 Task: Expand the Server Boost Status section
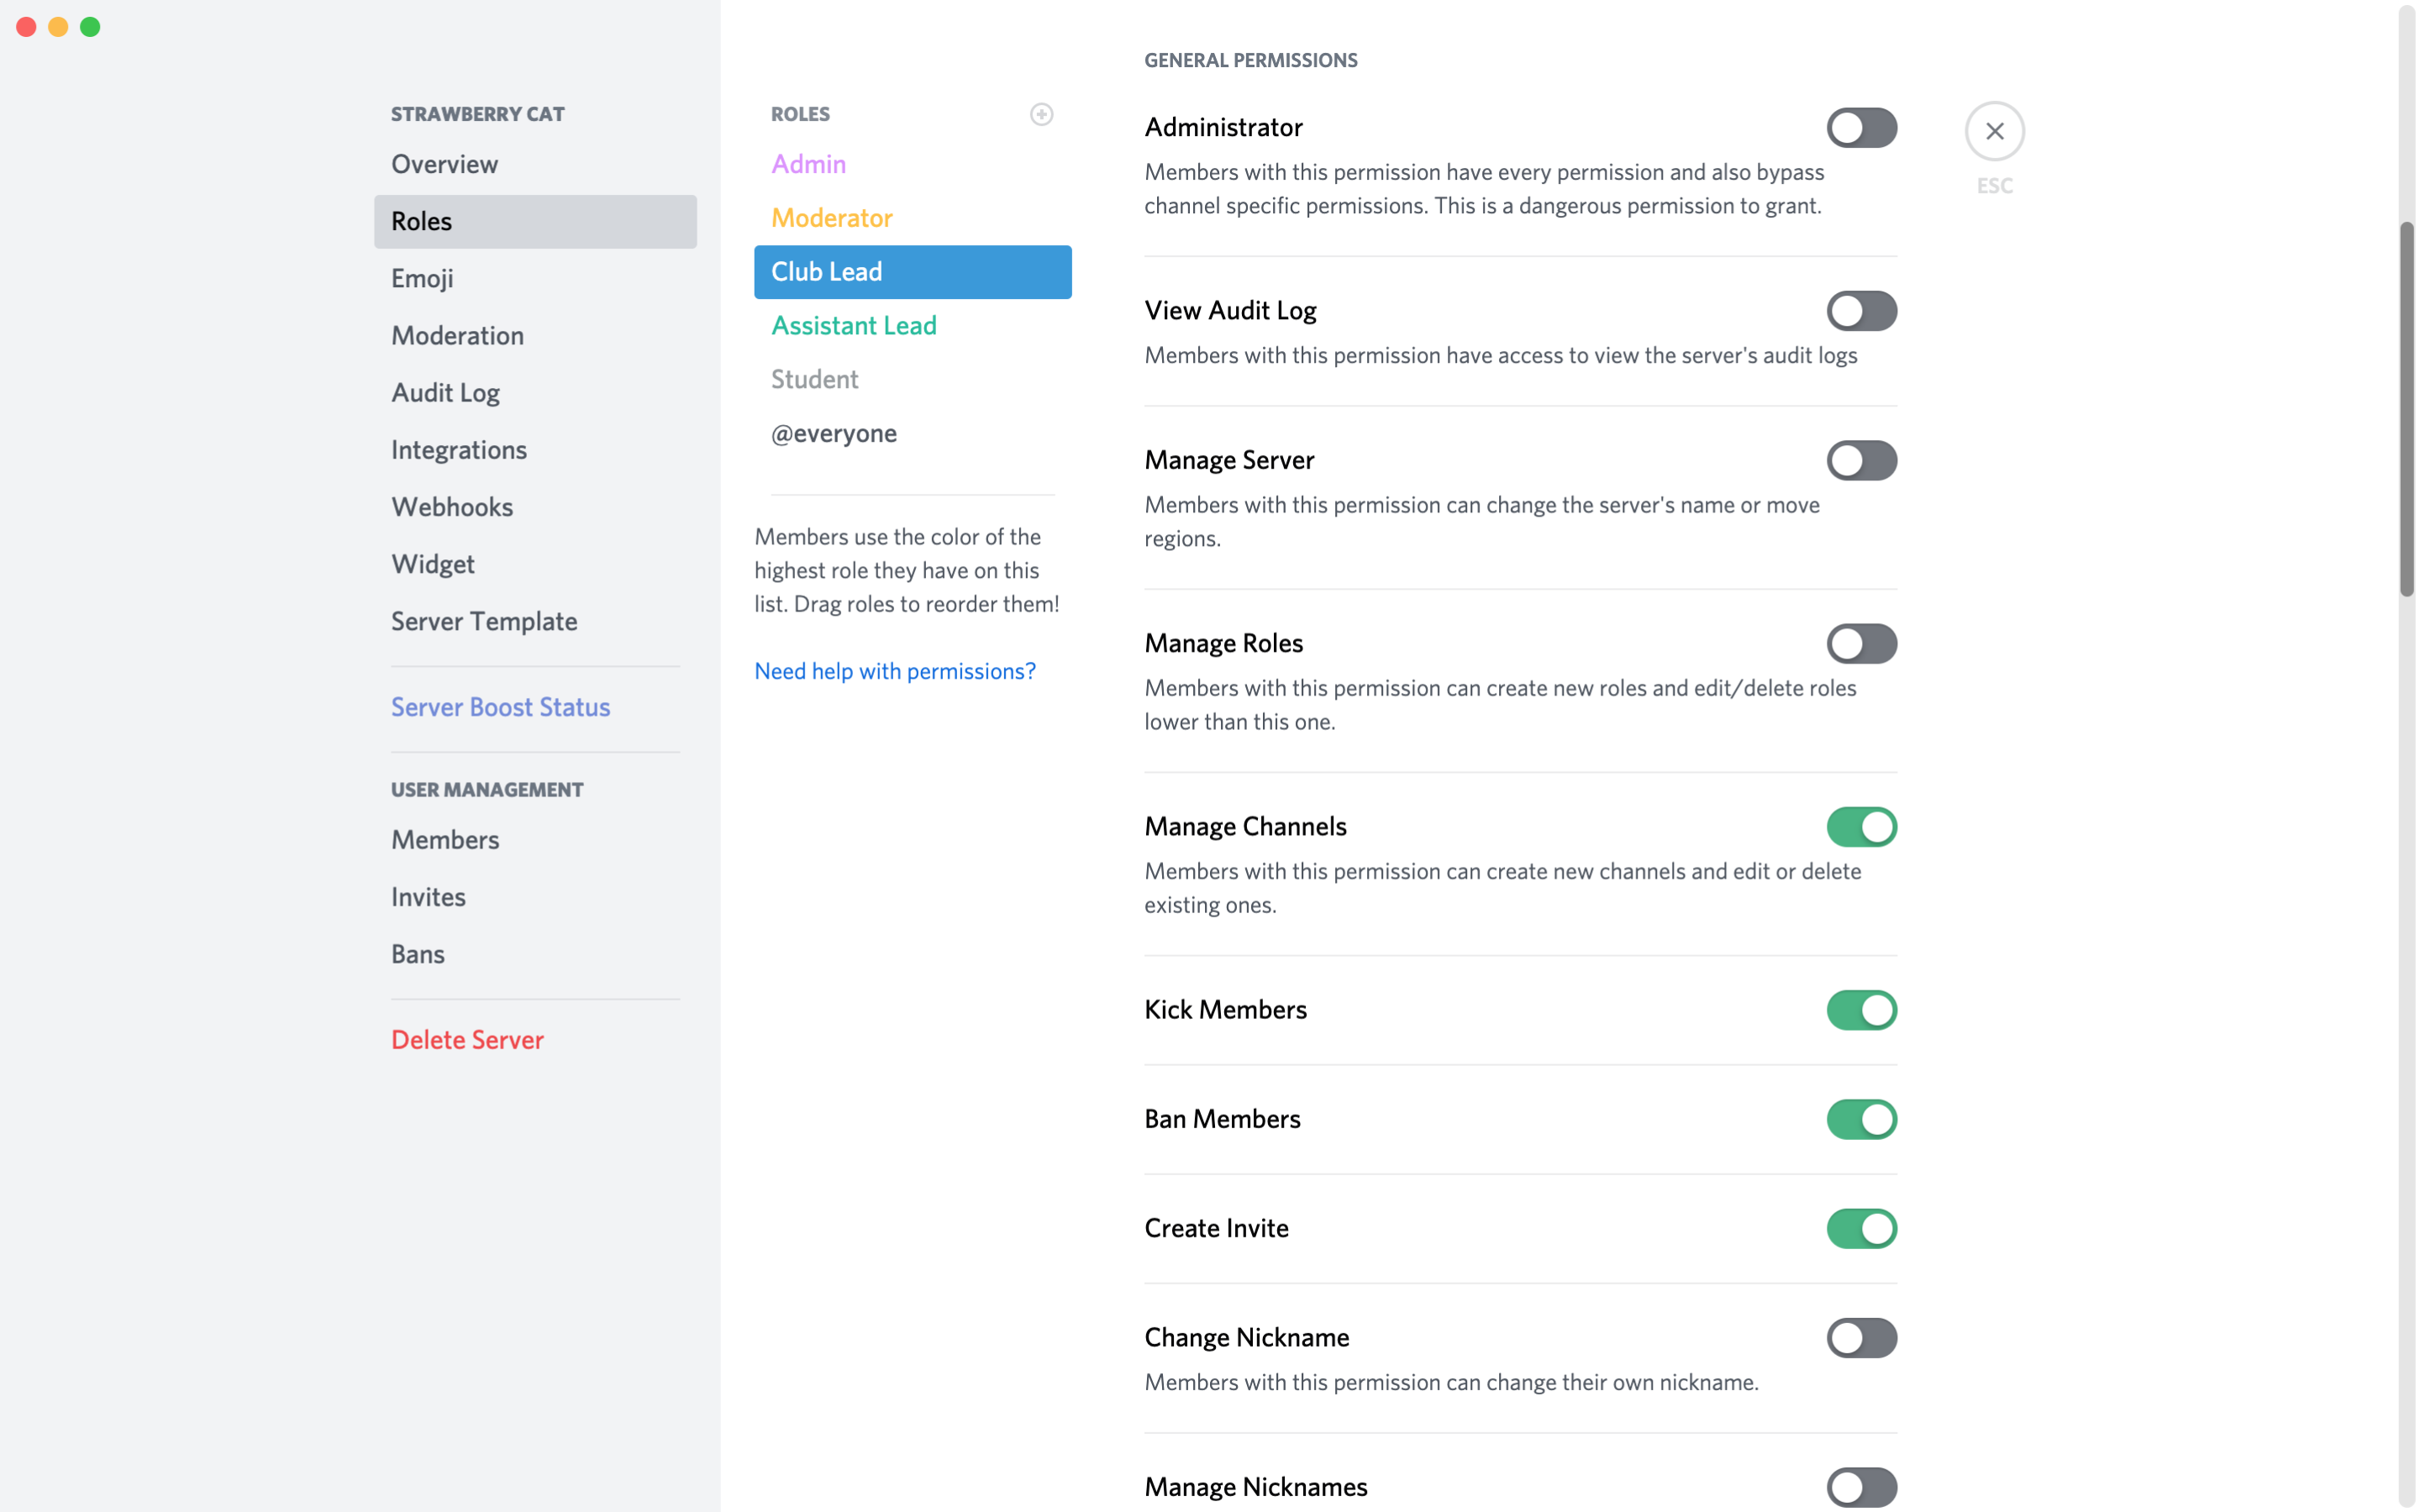pyautogui.click(x=502, y=706)
